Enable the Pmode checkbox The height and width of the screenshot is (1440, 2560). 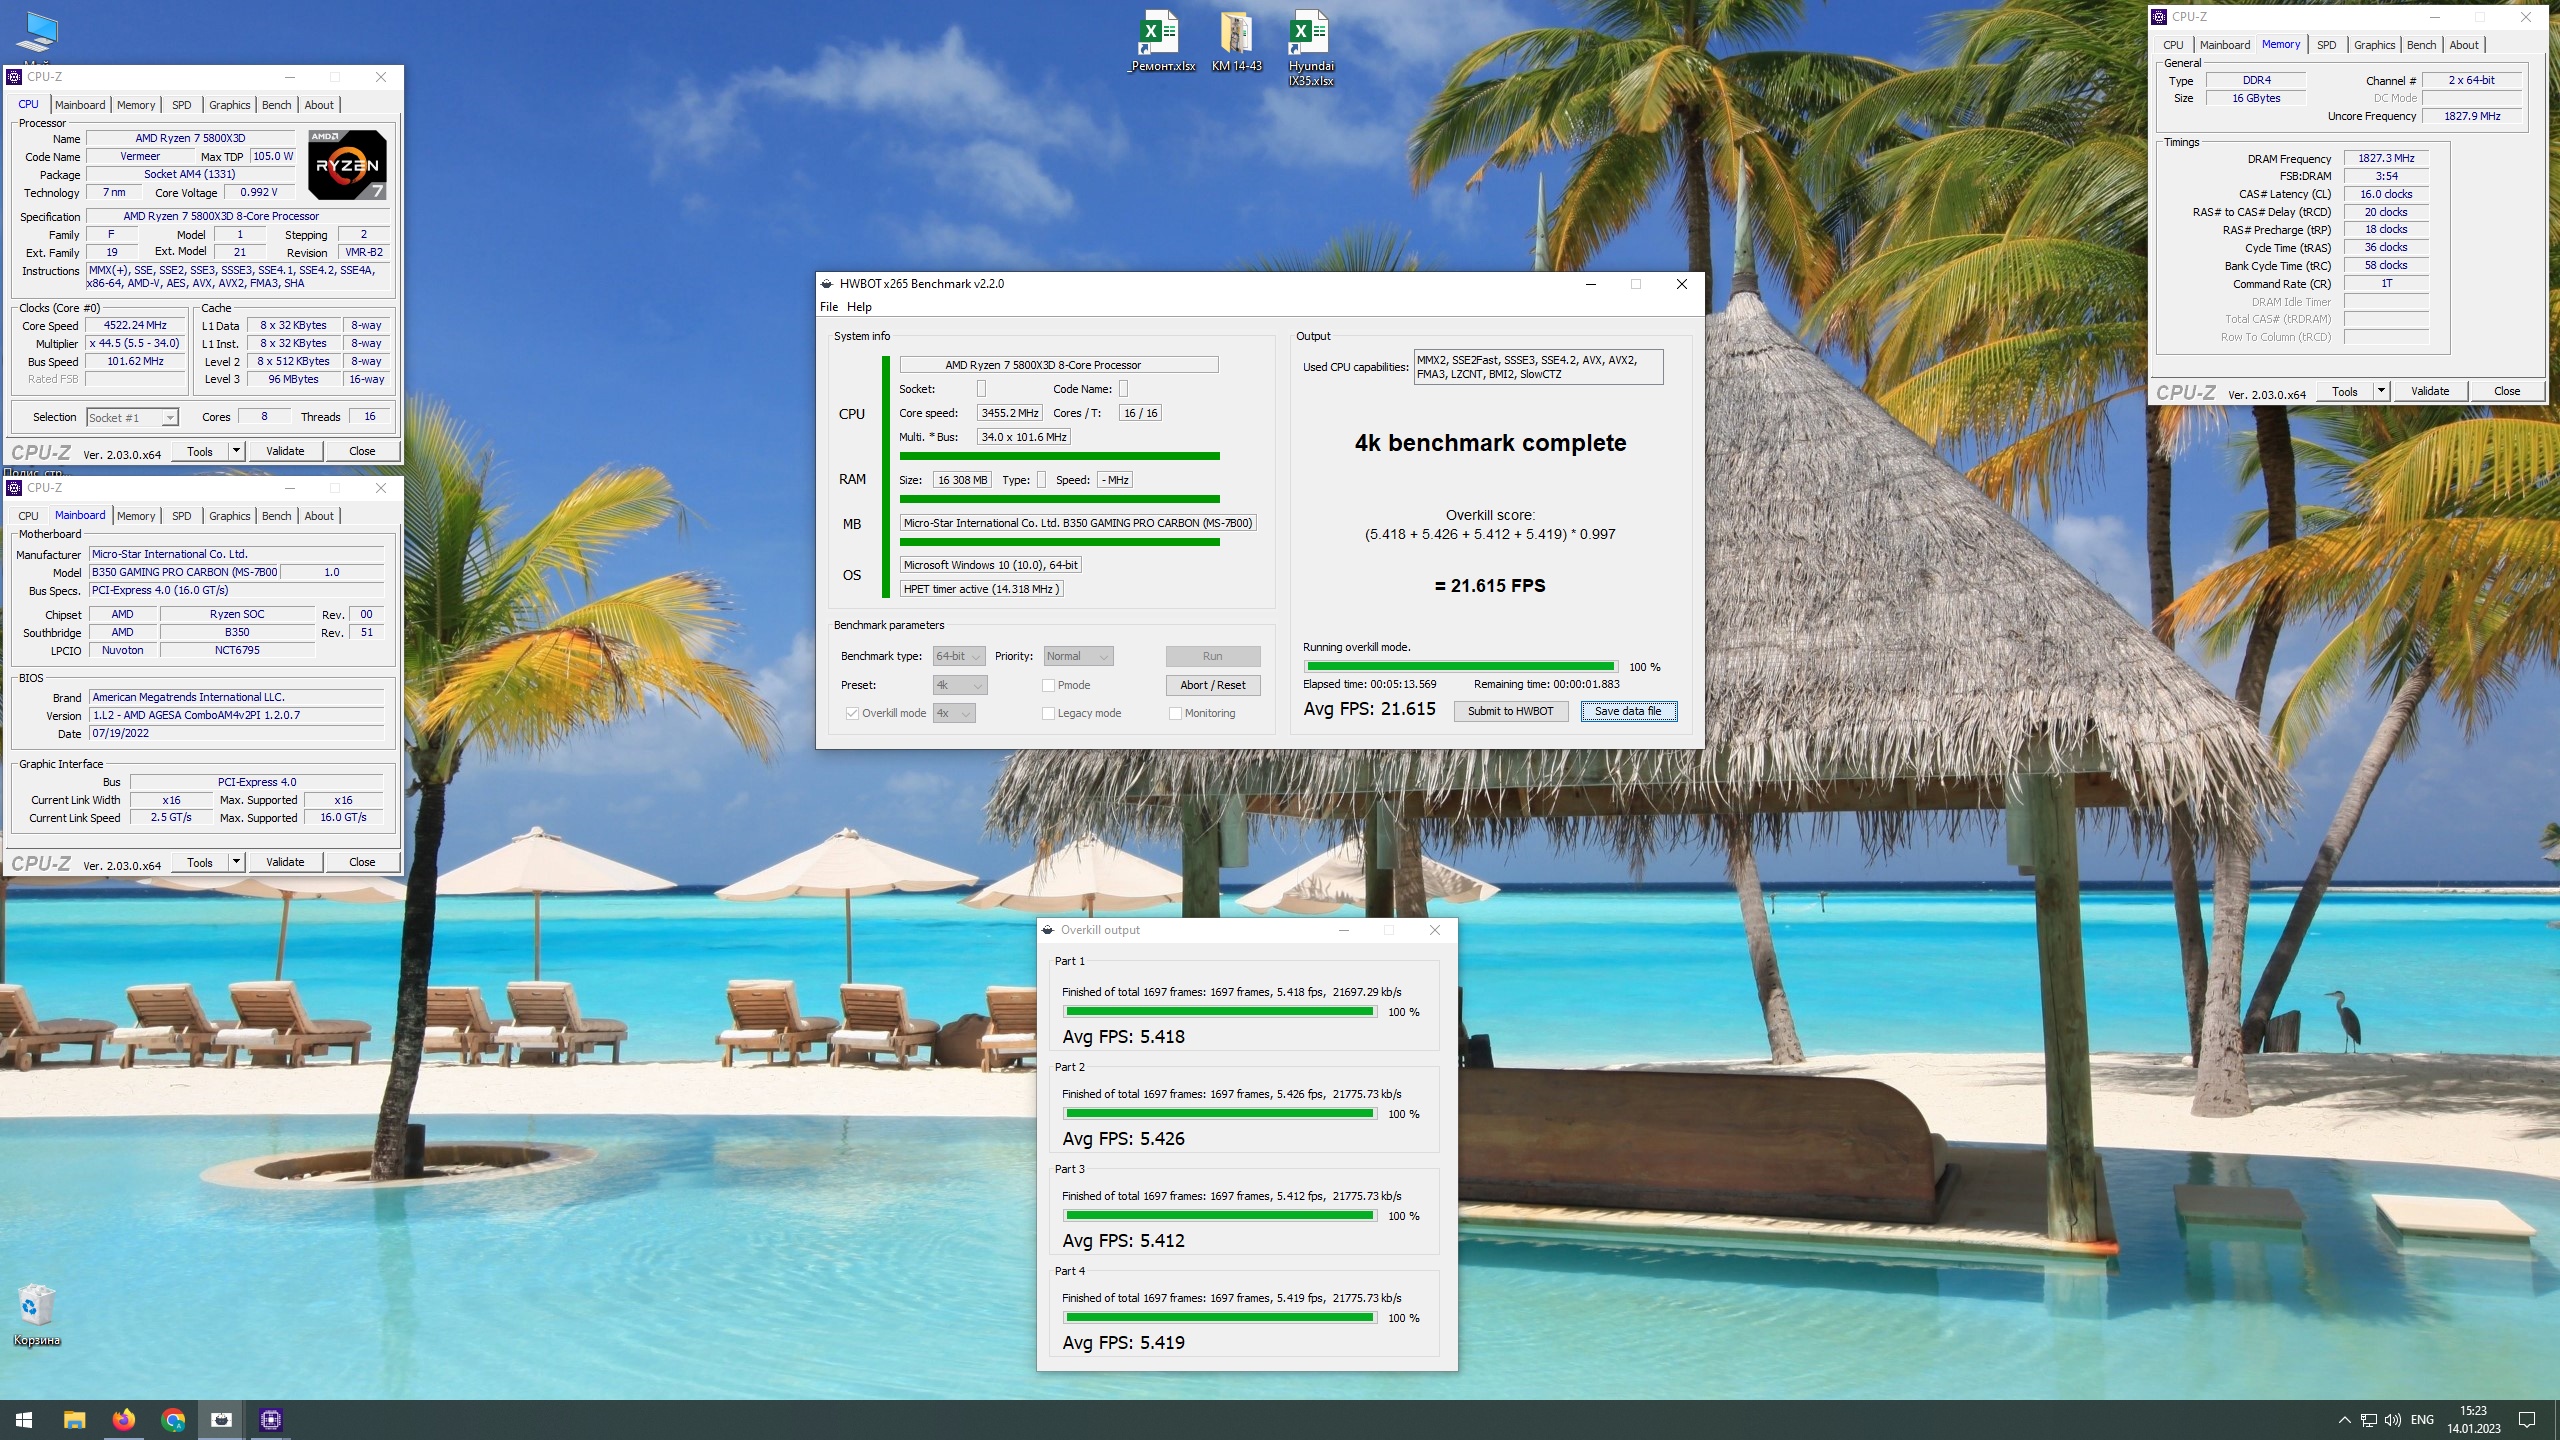[1048, 685]
